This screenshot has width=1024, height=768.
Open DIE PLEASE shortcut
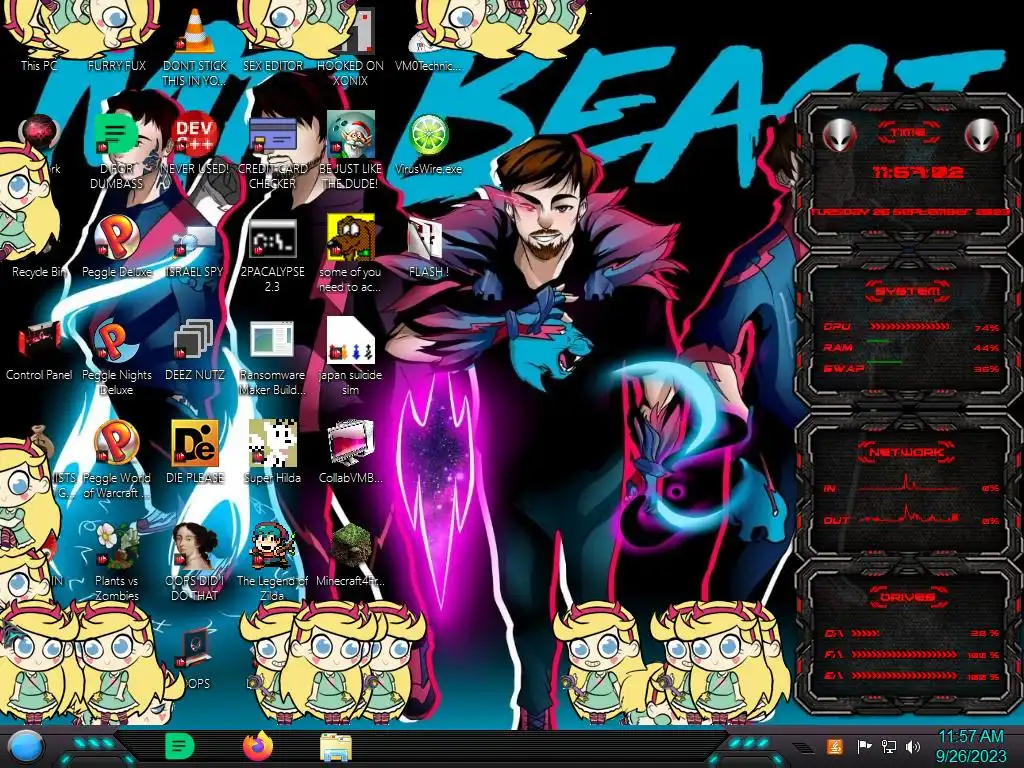click(x=195, y=452)
